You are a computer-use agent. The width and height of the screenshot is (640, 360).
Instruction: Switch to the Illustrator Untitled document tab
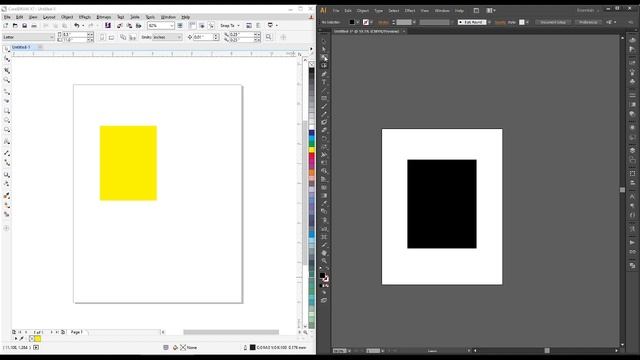click(x=369, y=31)
